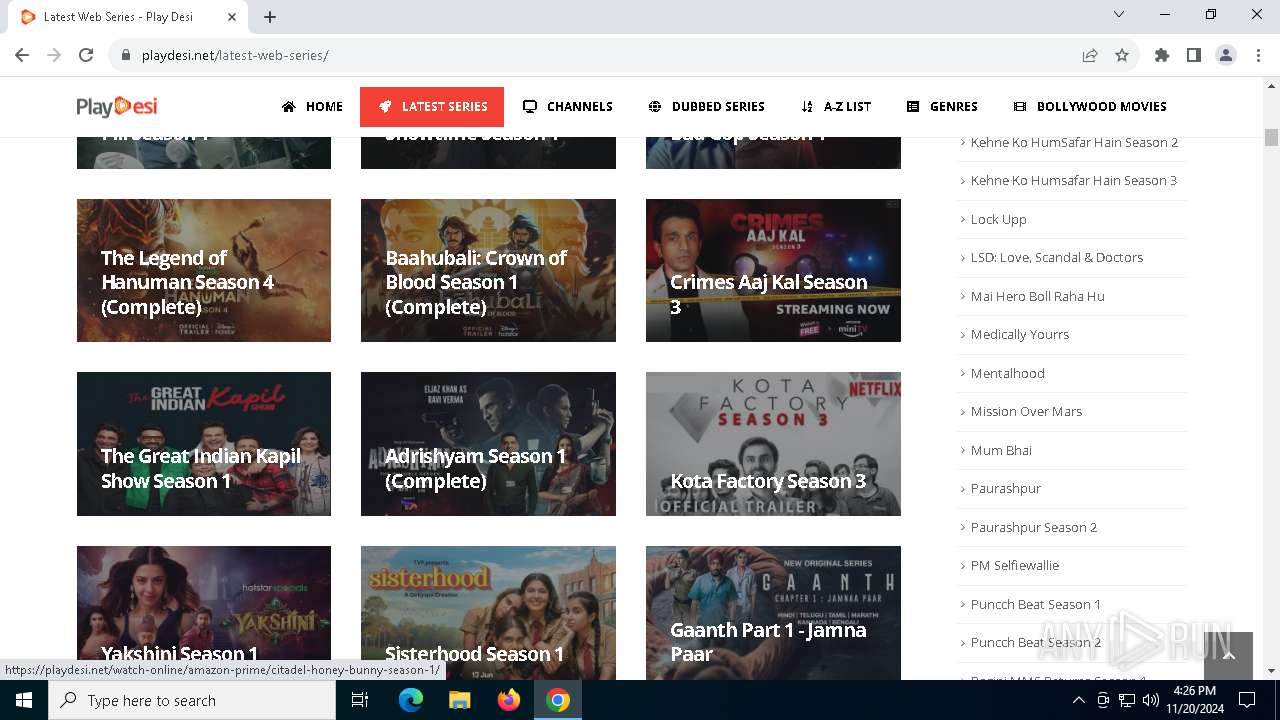1280x720 pixels.
Task: Open The Great Indian Kapil Show card
Action: [204, 444]
